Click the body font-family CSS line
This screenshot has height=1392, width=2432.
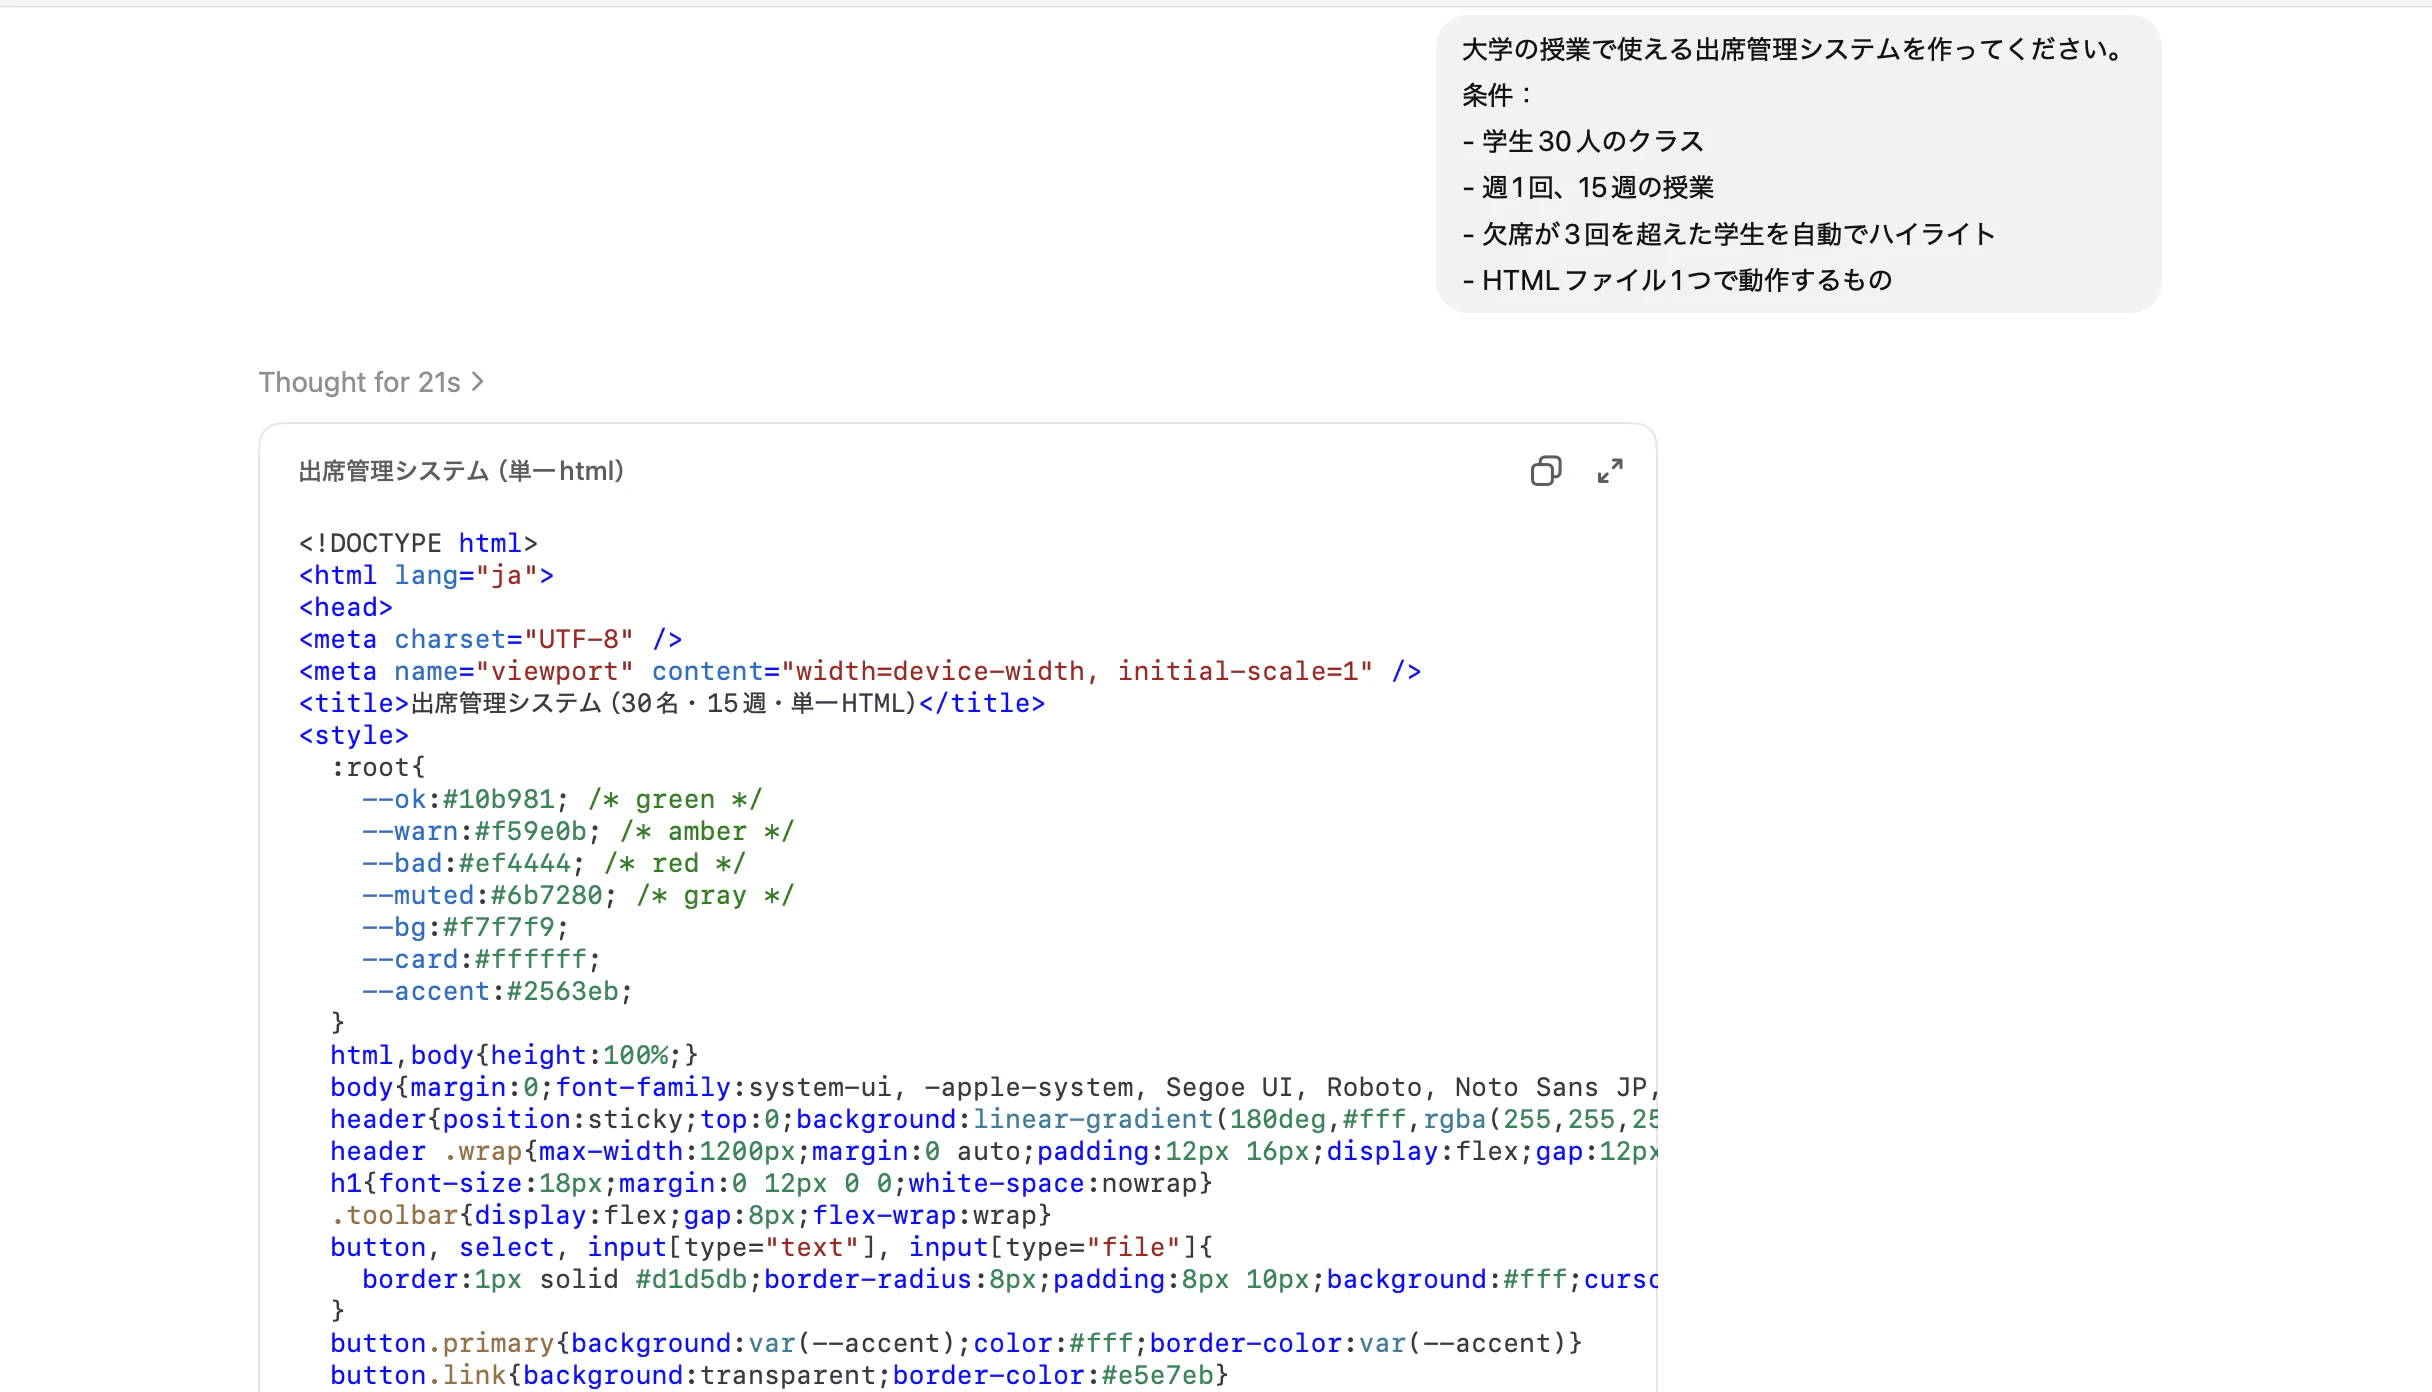point(993,1087)
